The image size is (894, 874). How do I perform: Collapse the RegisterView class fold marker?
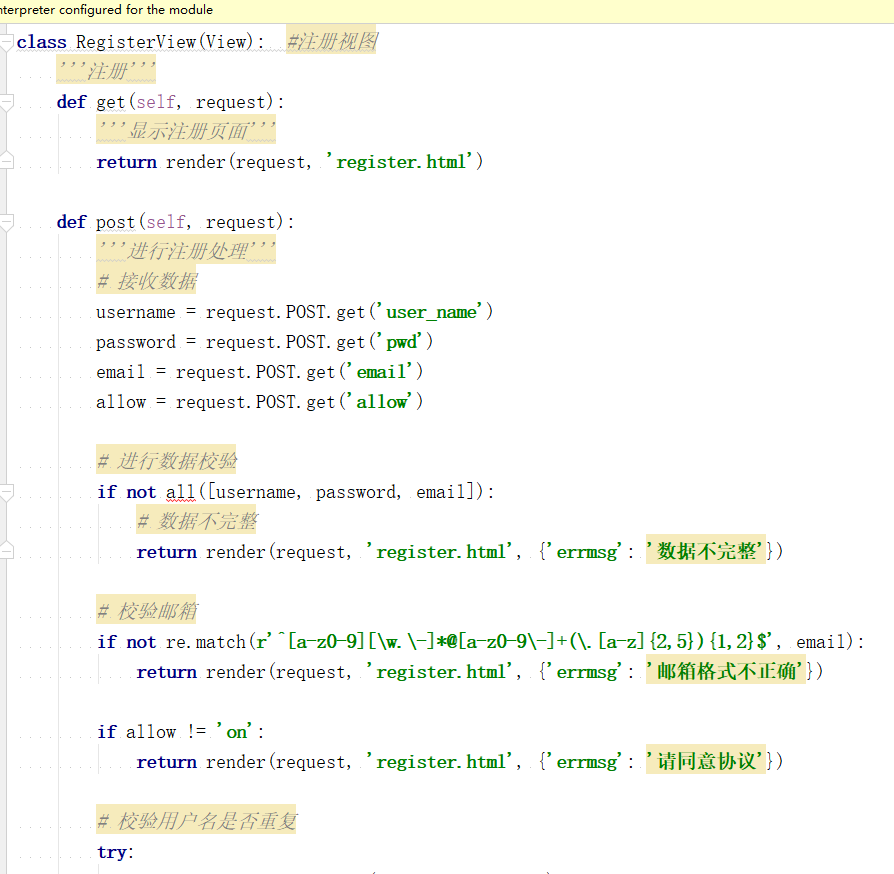pyautogui.click(x=7, y=42)
